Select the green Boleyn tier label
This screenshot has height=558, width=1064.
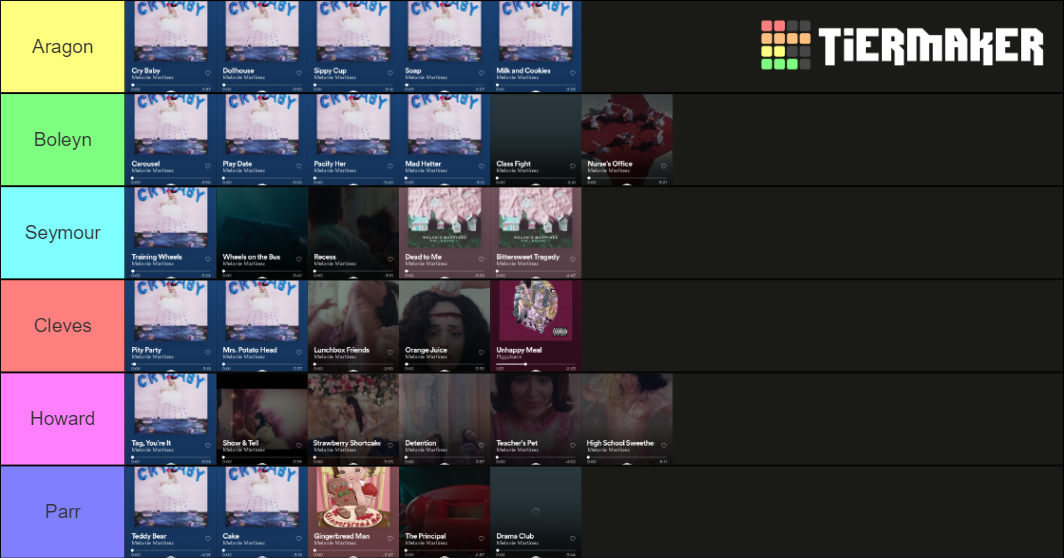(x=62, y=139)
